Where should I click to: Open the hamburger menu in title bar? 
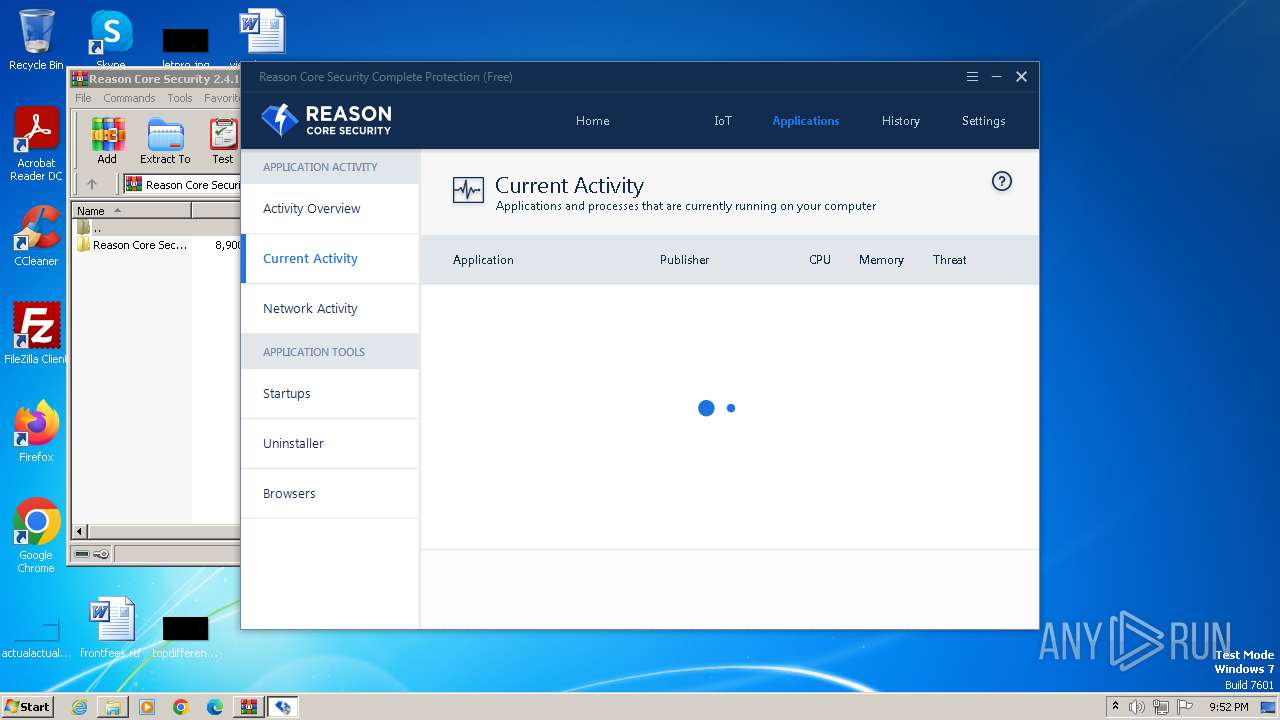[972, 76]
